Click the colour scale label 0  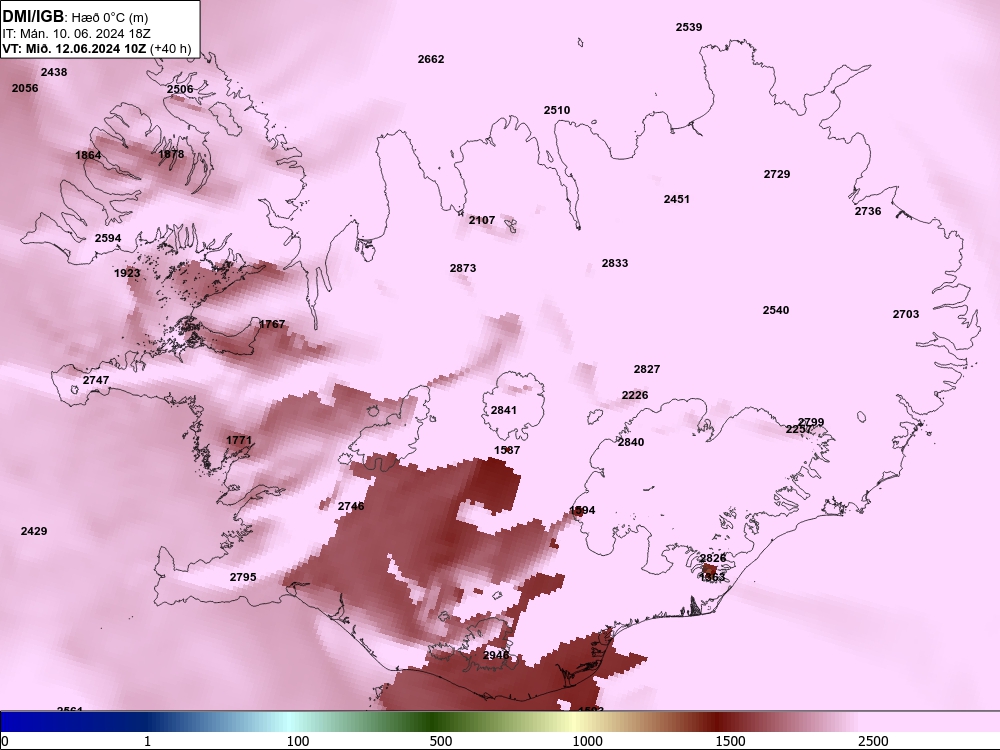(x=5, y=741)
